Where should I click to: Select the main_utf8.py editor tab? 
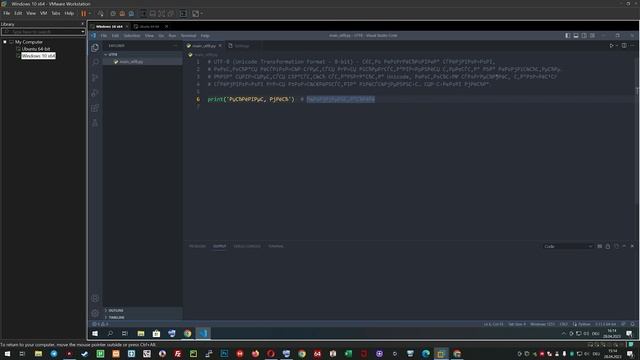[x=204, y=46]
